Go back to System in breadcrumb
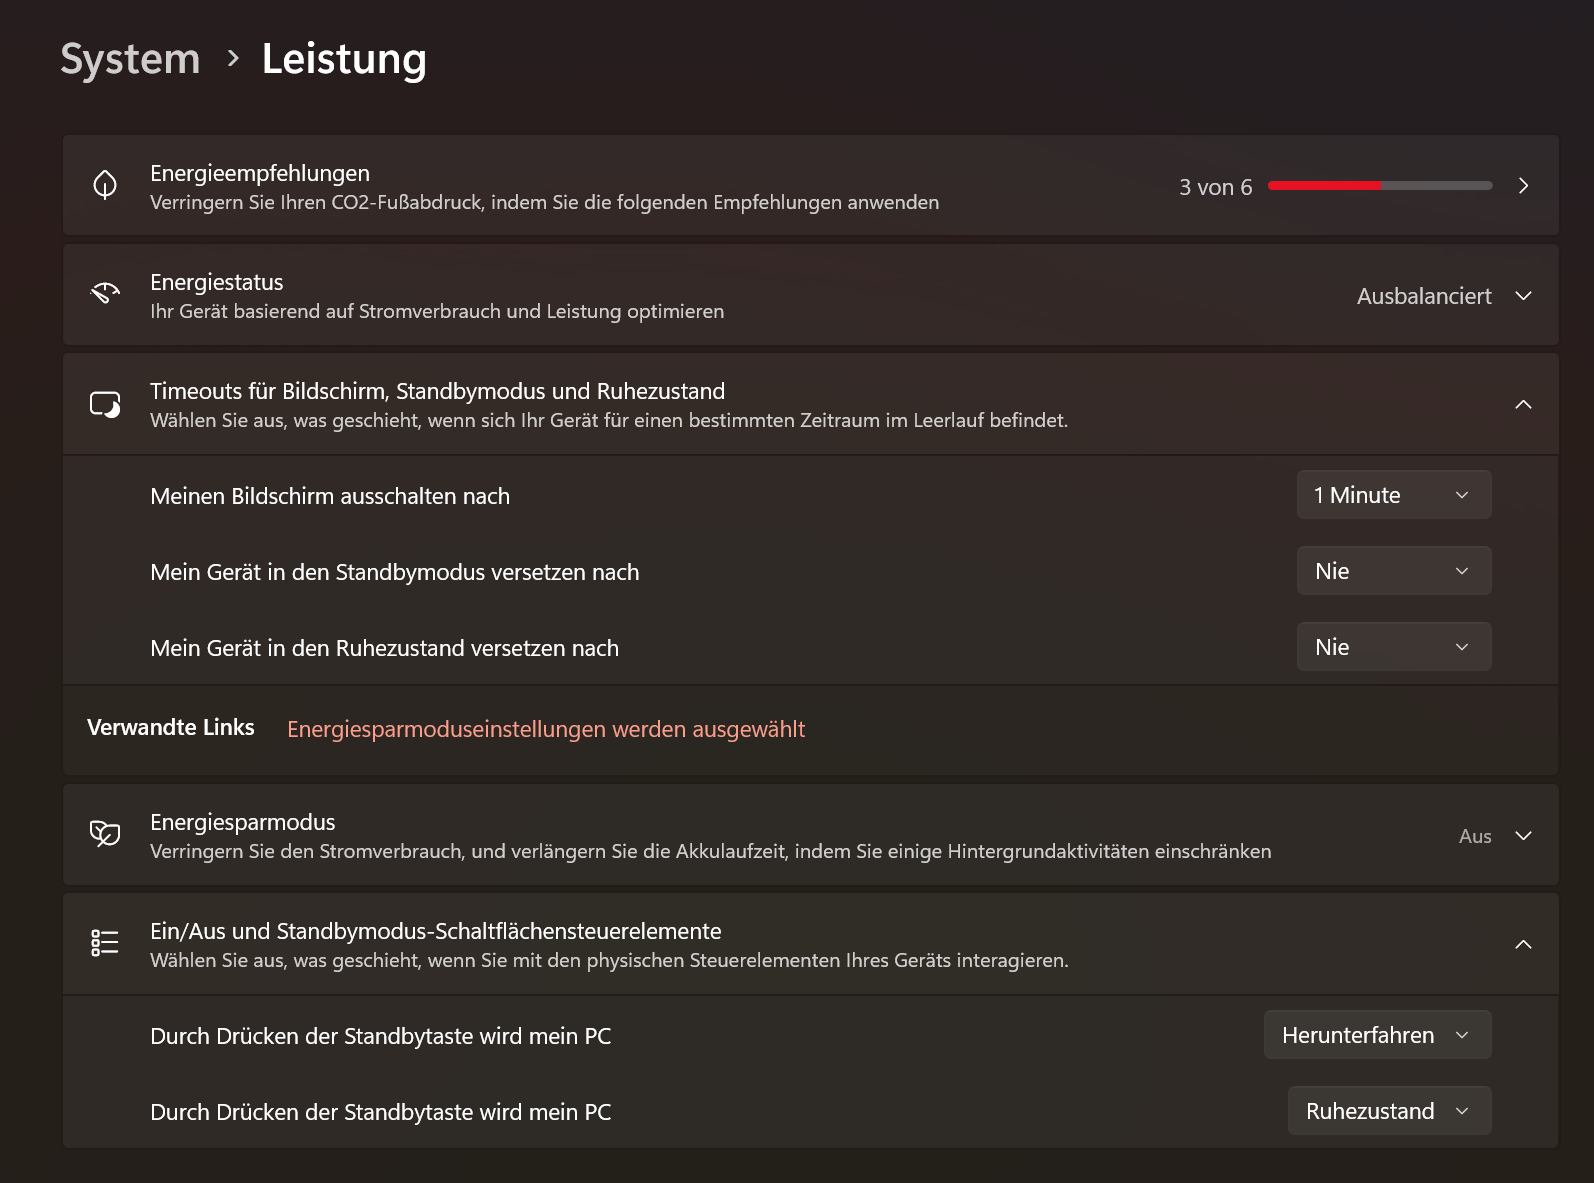The height and width of the screenshot is (1183, 1594). coord(130,59)
